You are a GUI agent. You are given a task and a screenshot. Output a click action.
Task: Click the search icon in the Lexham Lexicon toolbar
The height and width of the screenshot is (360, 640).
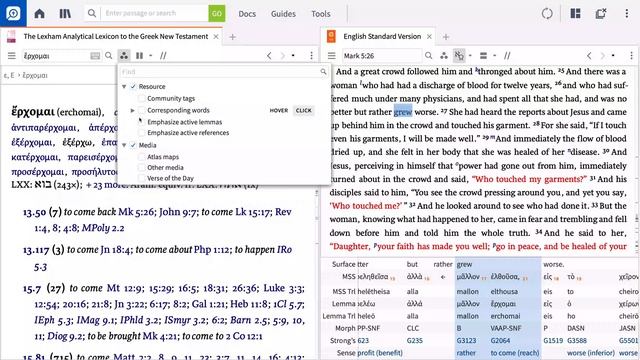109,55
